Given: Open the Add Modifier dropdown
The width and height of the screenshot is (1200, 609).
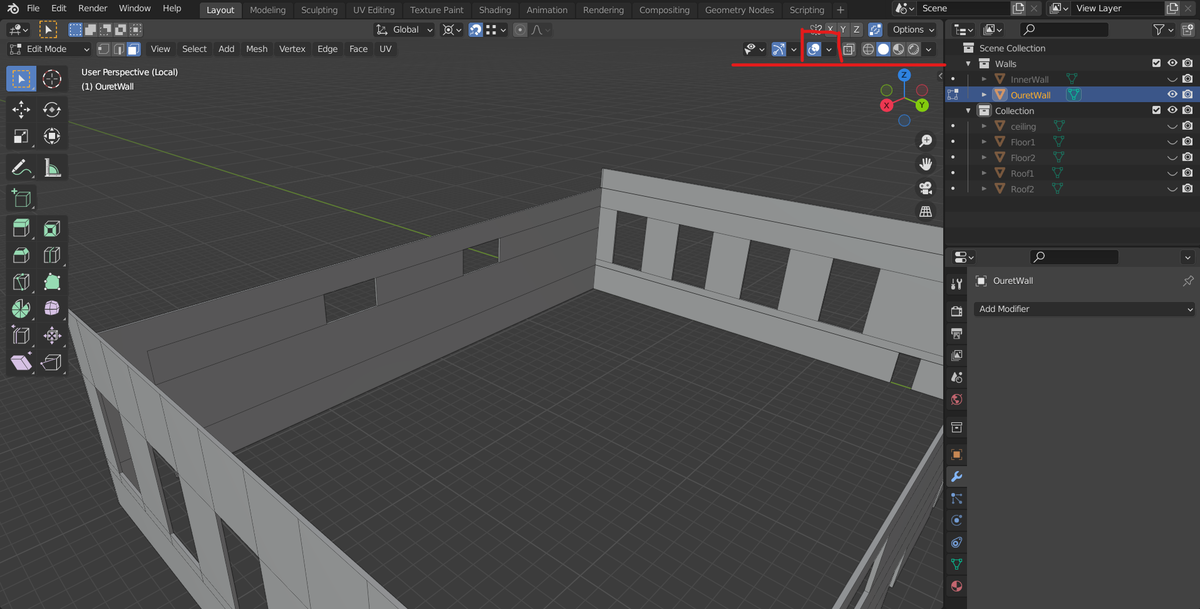Looking at the screenshot, I should (x=1084, y=309).
